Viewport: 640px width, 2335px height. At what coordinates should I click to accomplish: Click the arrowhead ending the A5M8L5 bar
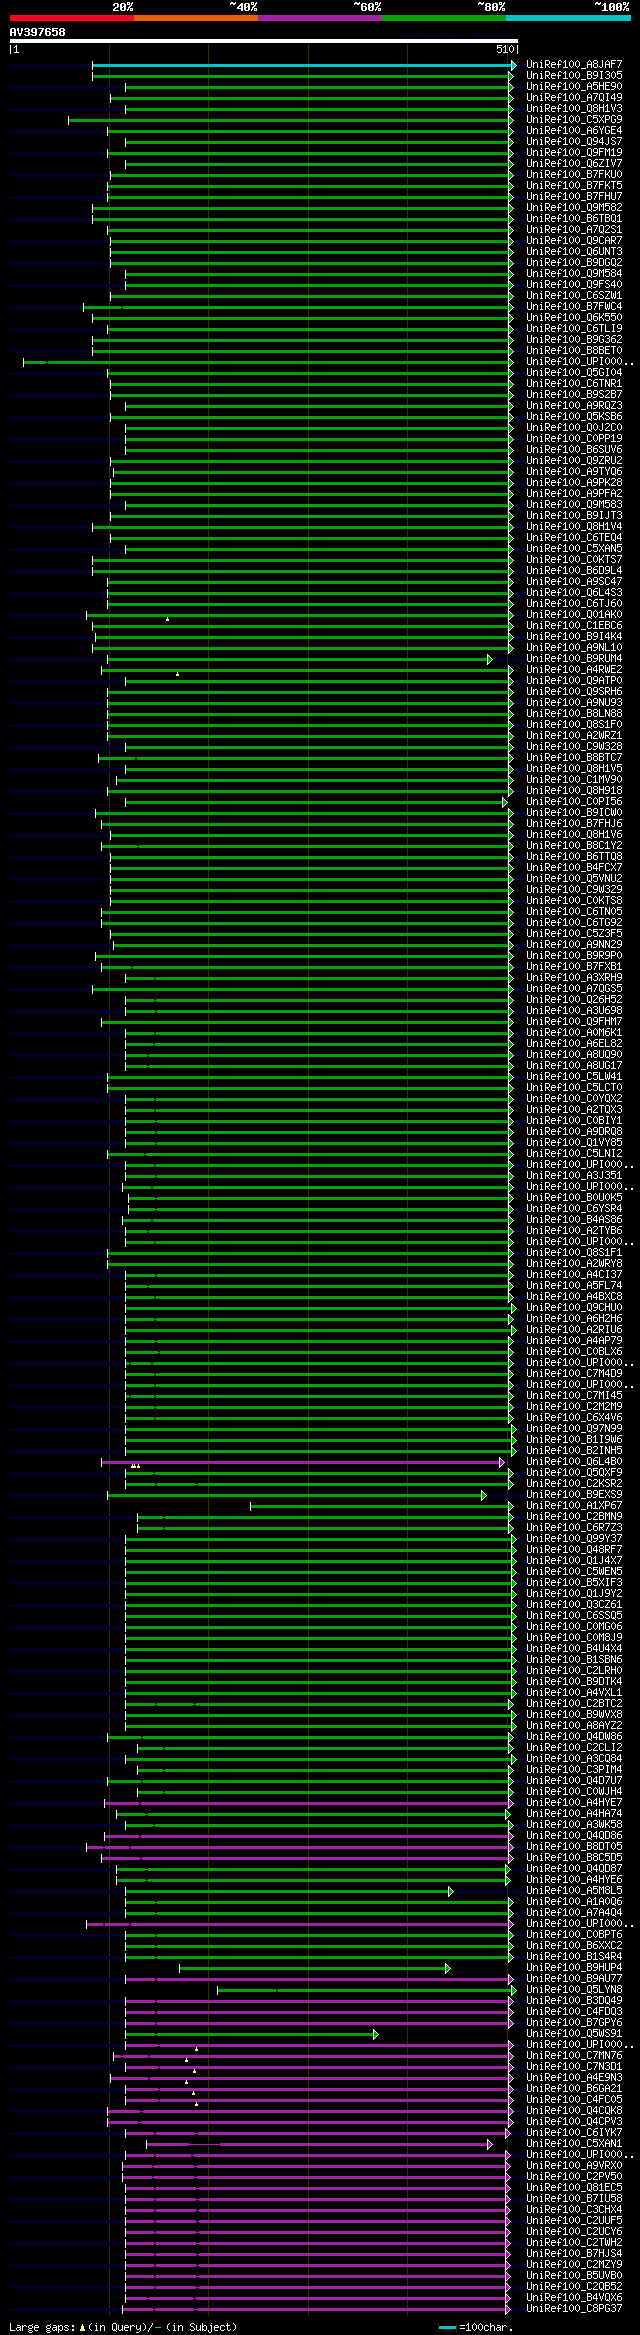click(451, 1891)
